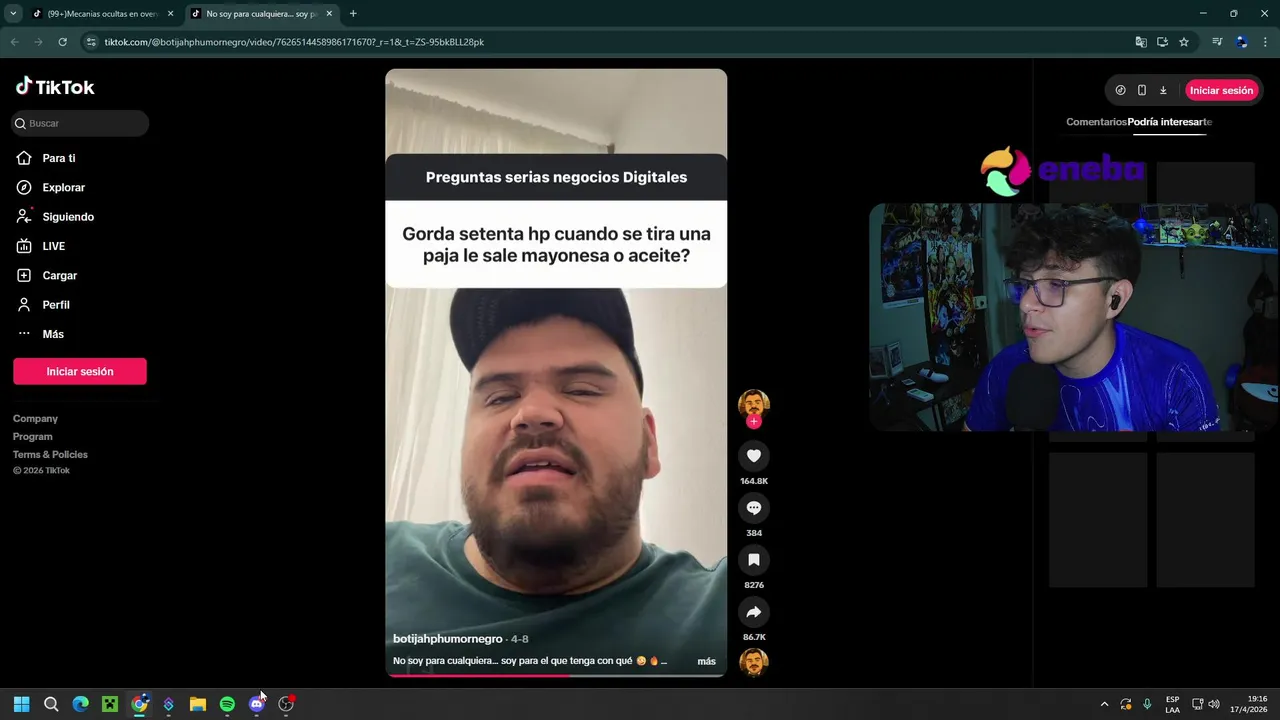Like the video with the heart icon

tap(754, 456)
